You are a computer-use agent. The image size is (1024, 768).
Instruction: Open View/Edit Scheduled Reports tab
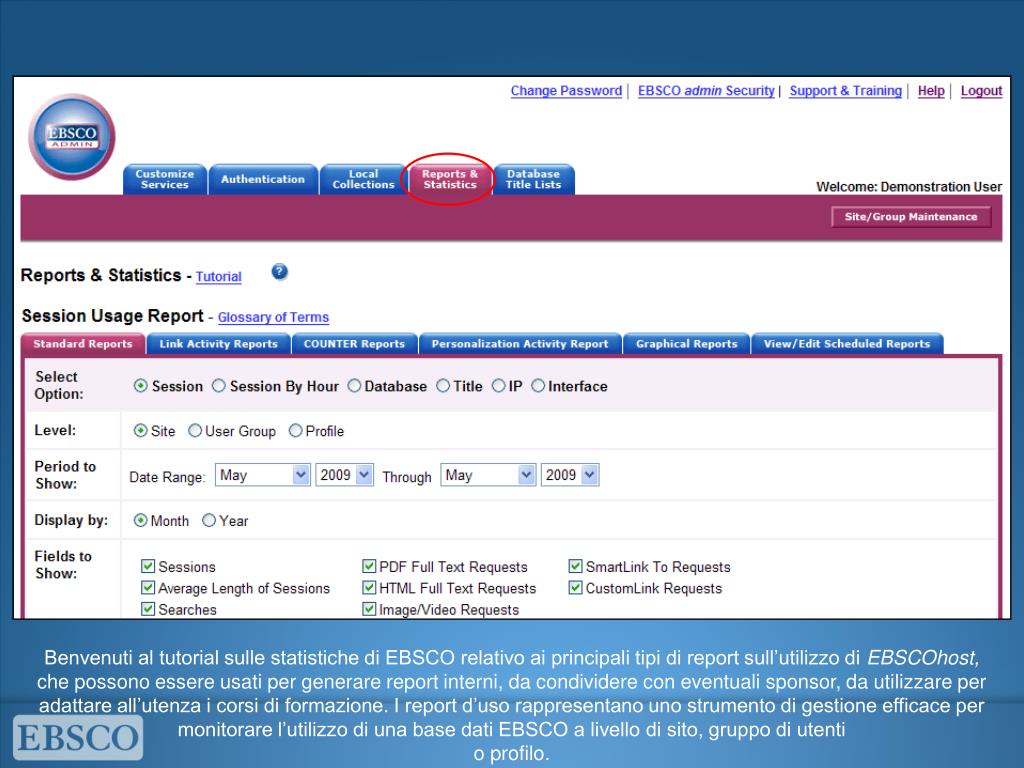(847, 344)
